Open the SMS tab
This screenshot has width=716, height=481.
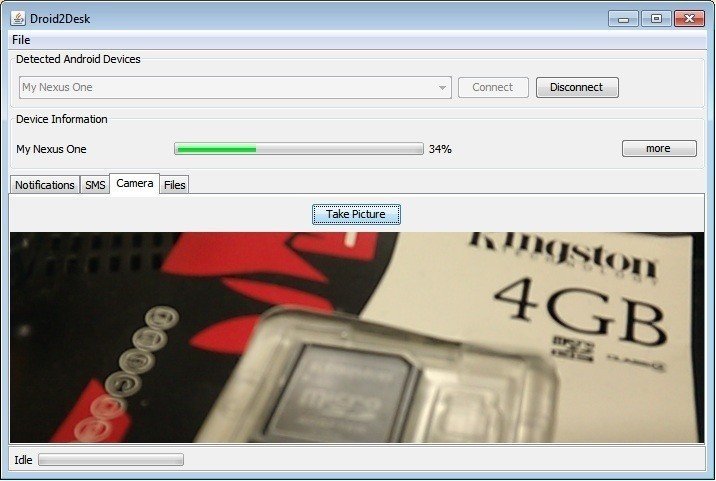95,185
